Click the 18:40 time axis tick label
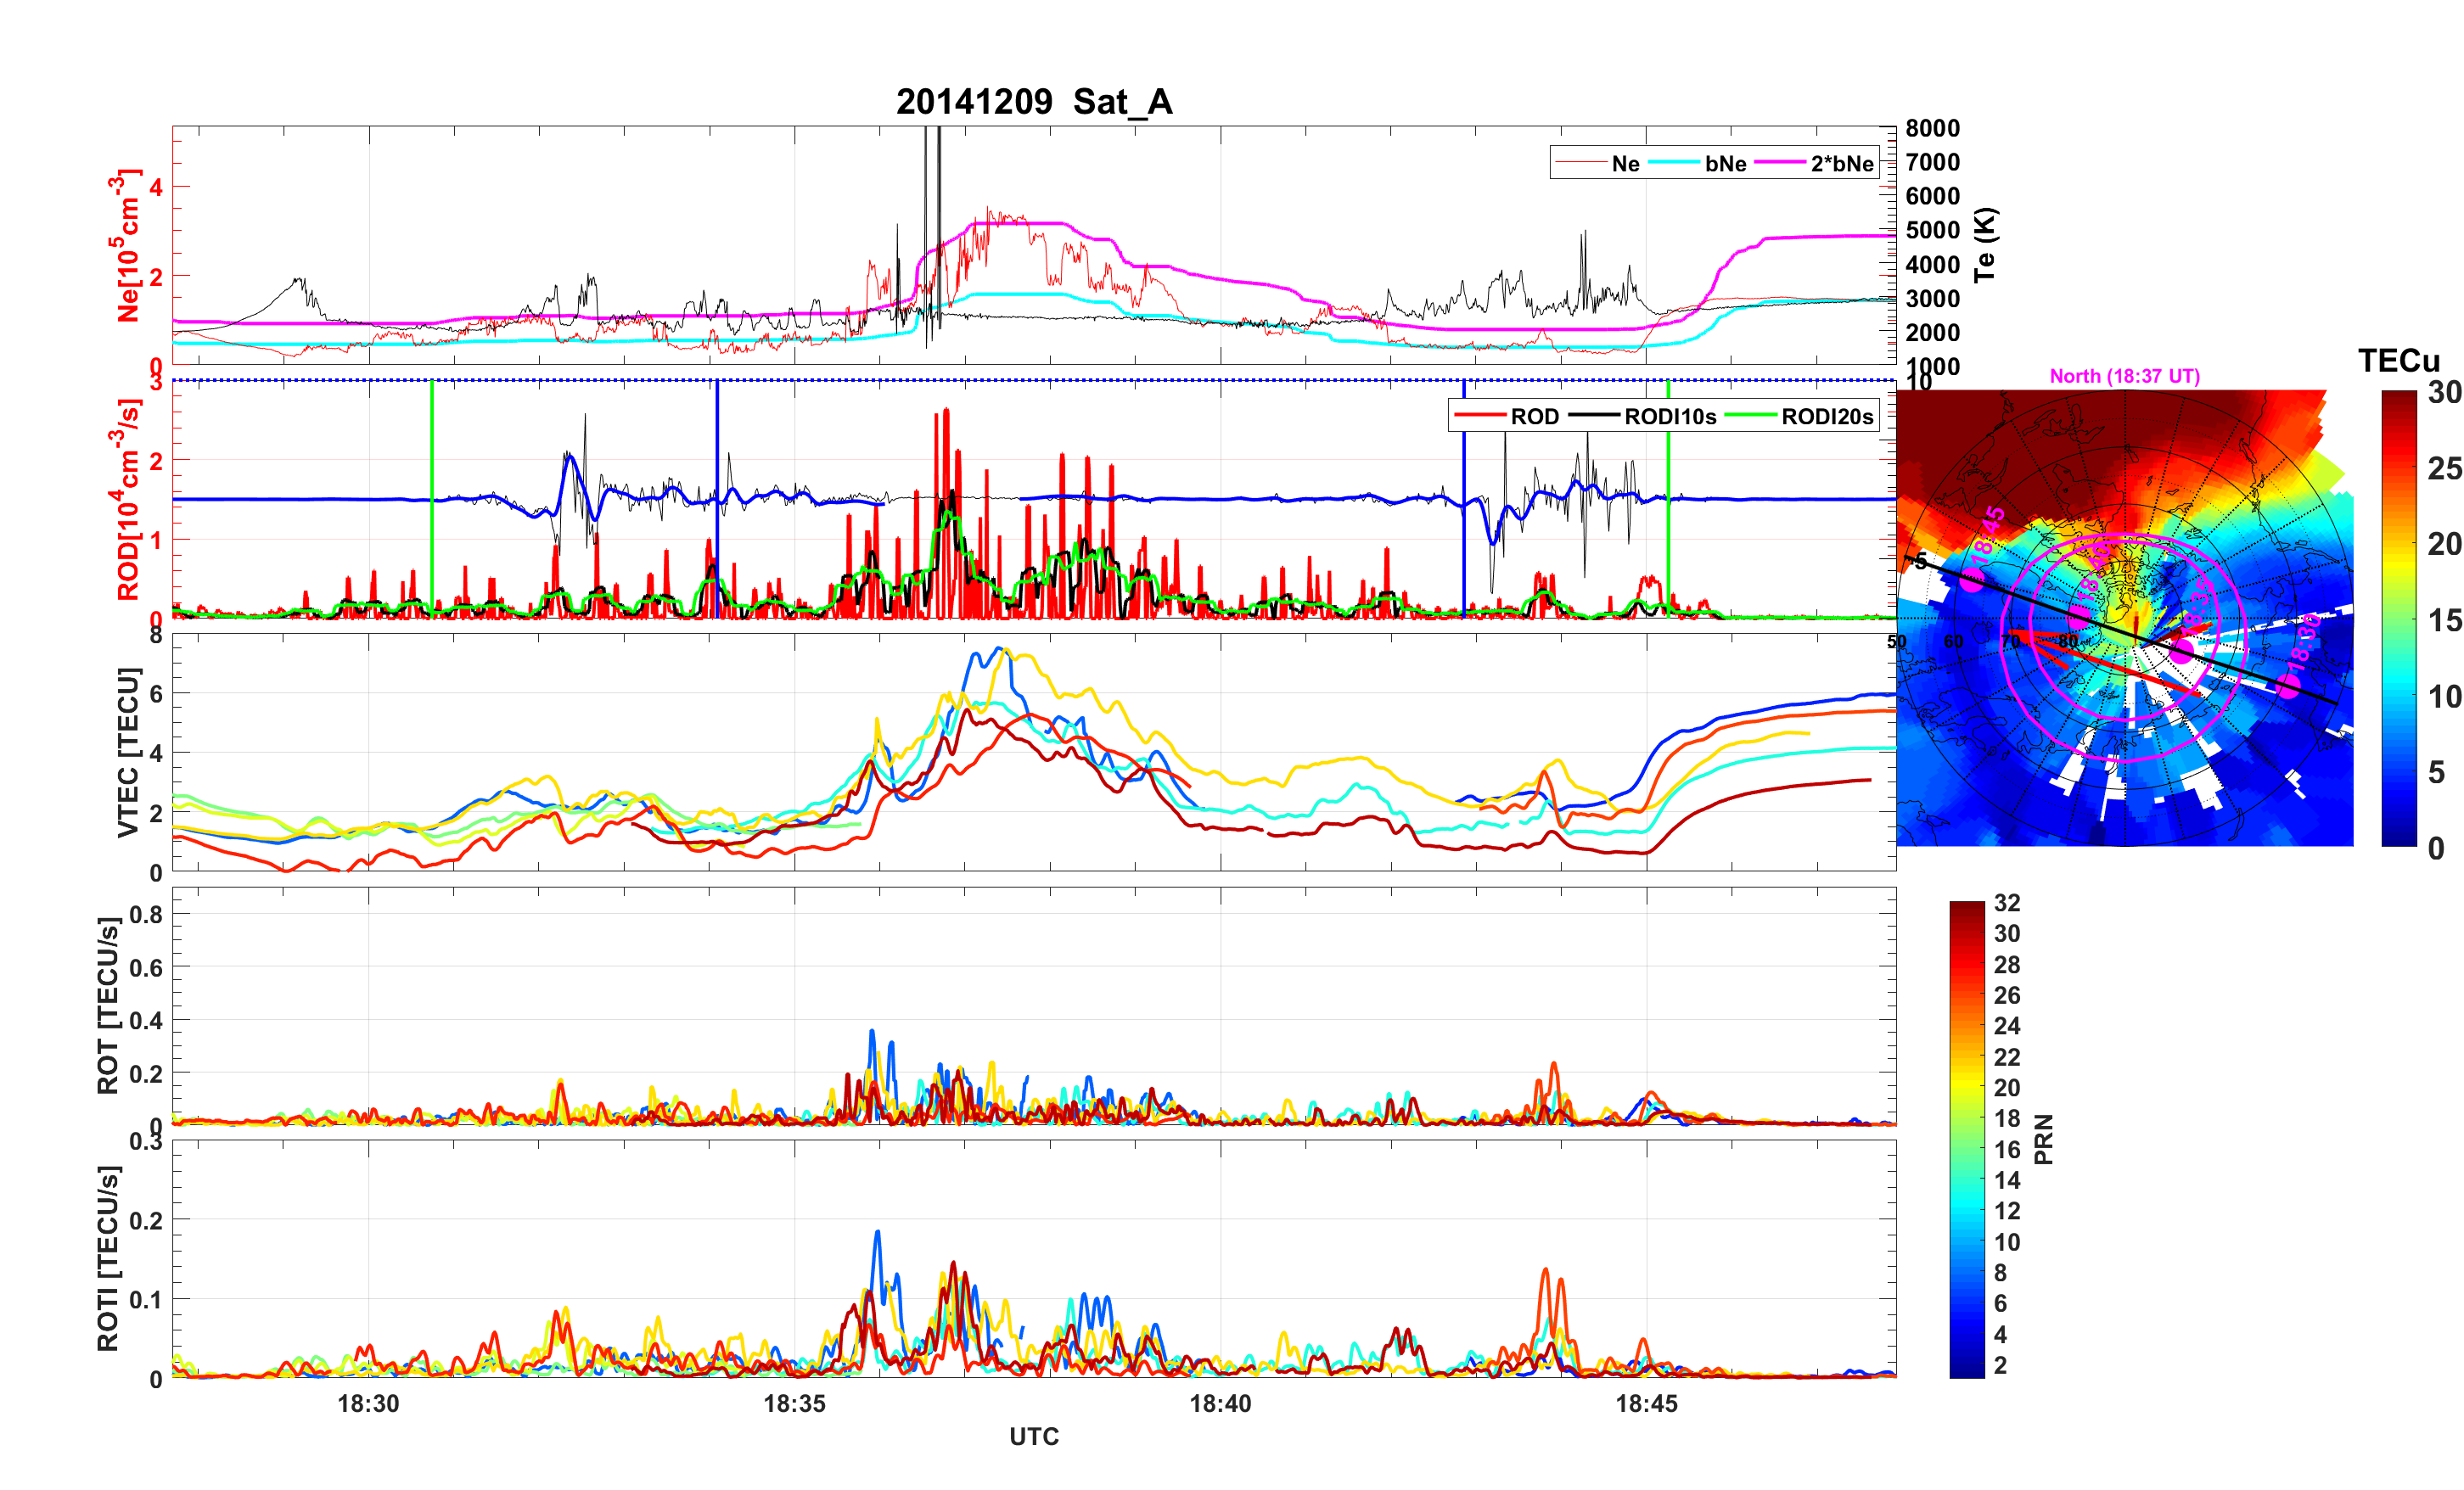 tap(1220, 1403)
